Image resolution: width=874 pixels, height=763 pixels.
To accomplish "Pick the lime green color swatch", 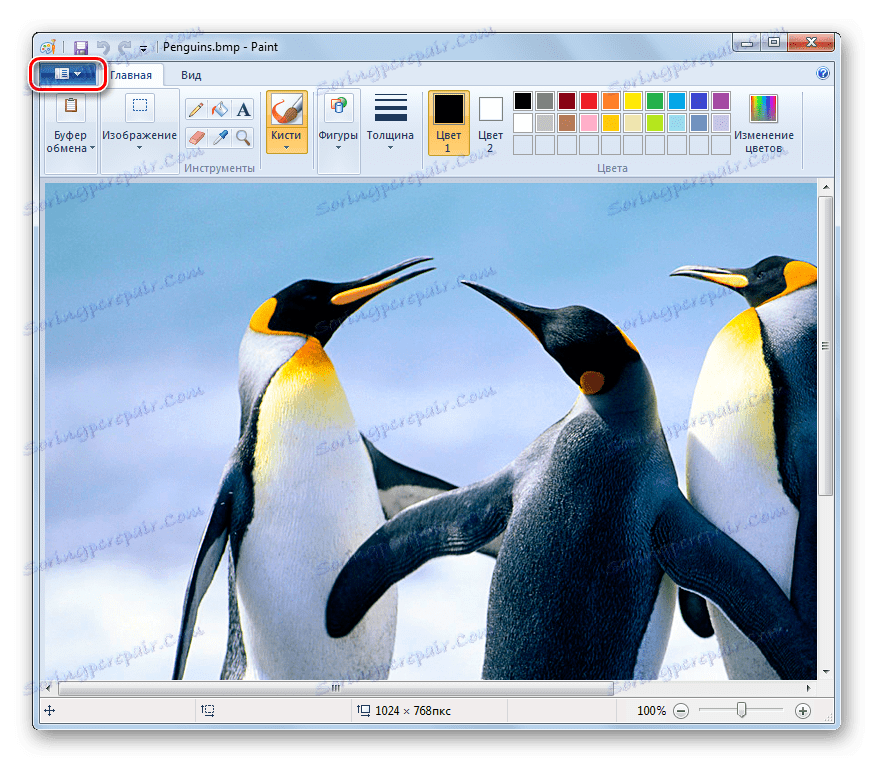I will 655,123.
